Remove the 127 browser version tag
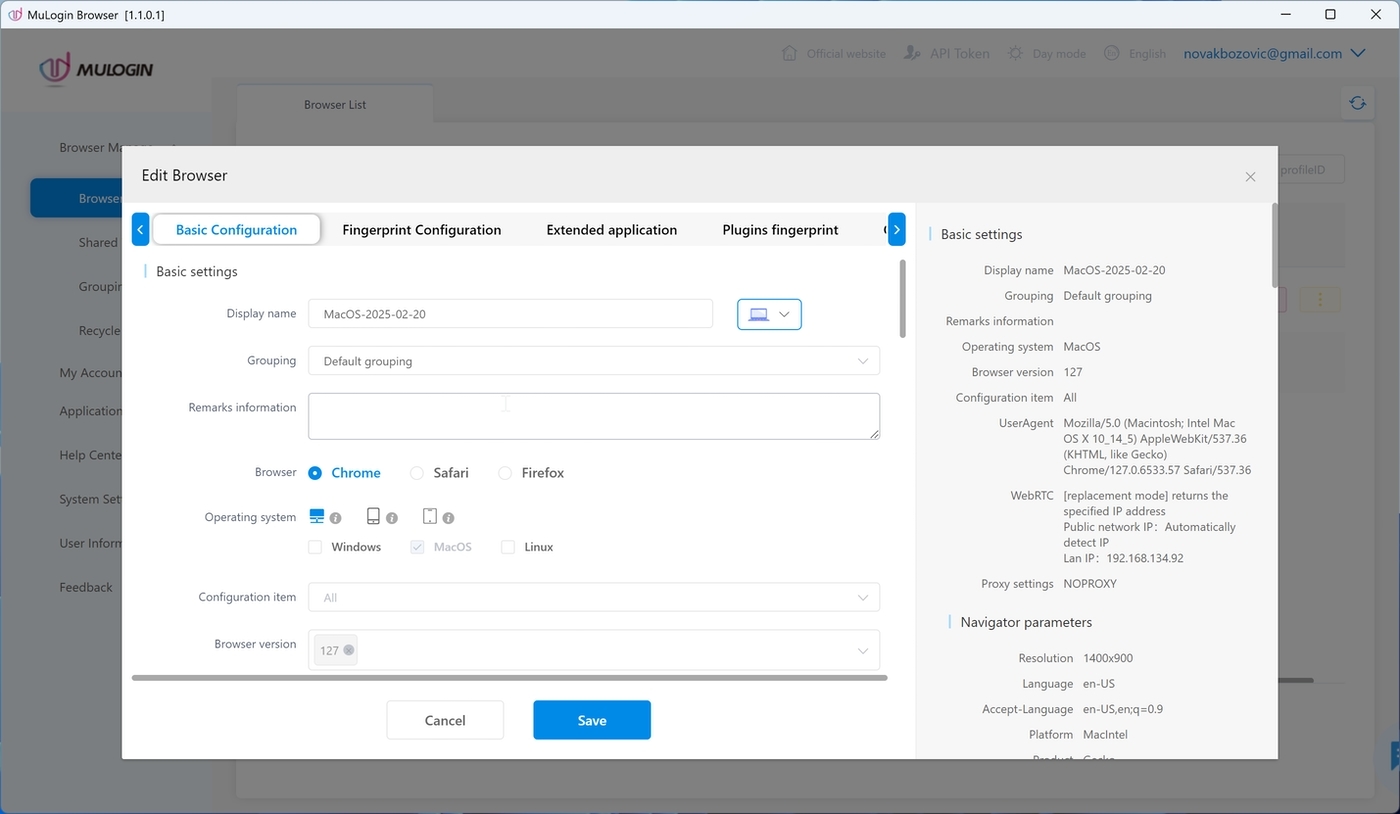This screenshot has width=1400, height=814. coord(349,650)
